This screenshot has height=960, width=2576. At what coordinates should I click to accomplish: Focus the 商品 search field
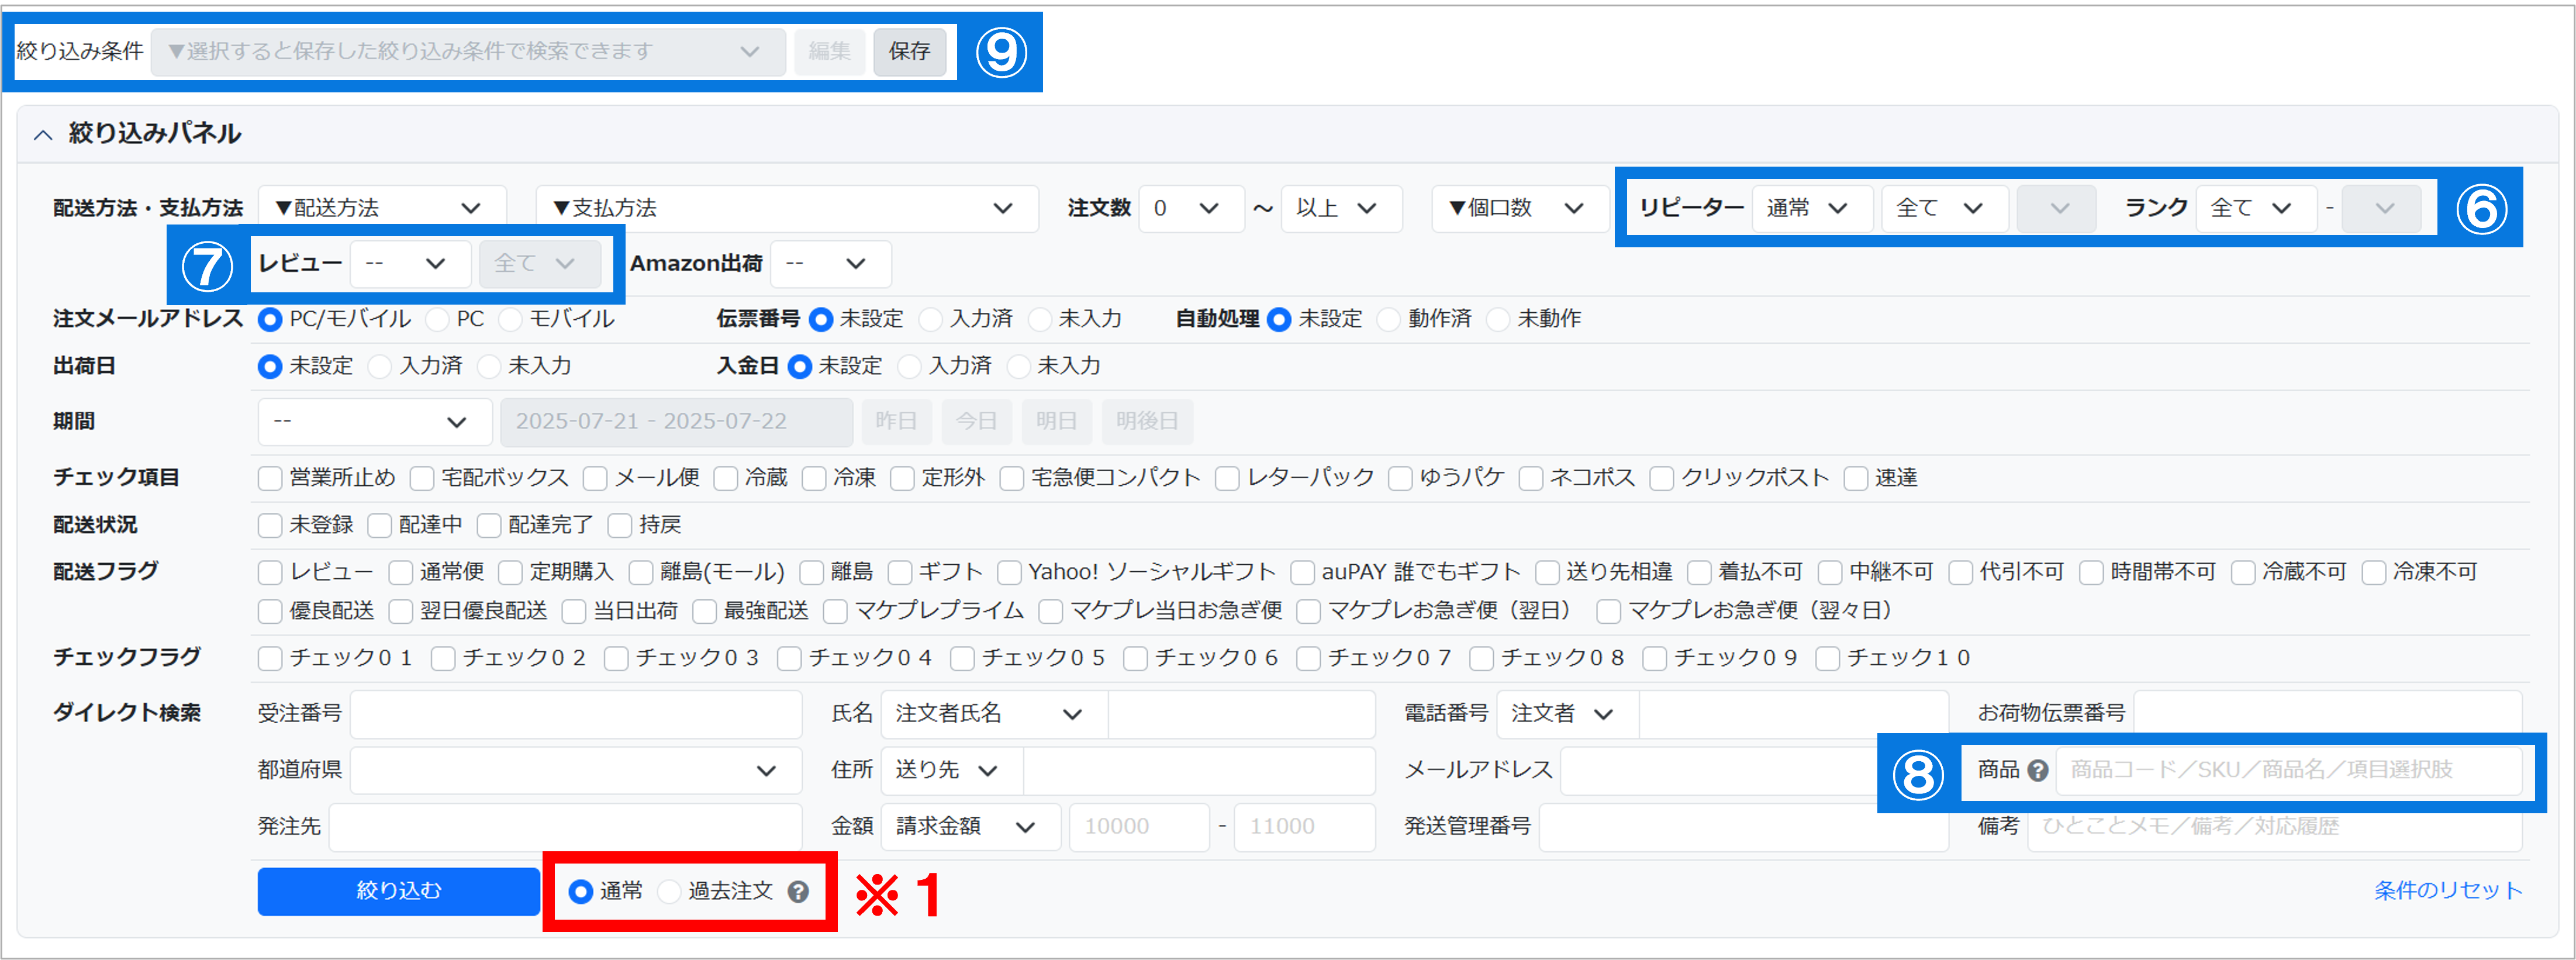[x=2288, y=770]
